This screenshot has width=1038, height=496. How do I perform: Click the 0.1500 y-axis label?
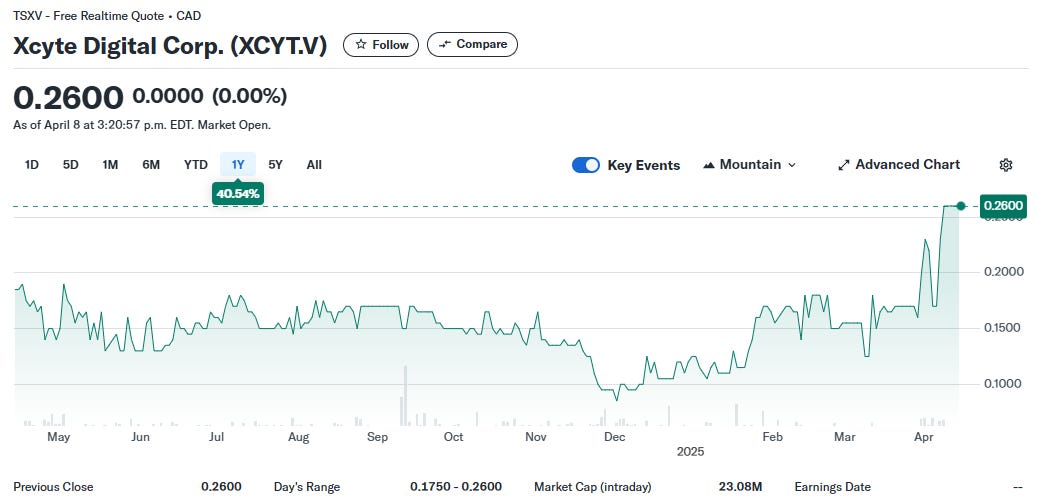coord(1002,328)
